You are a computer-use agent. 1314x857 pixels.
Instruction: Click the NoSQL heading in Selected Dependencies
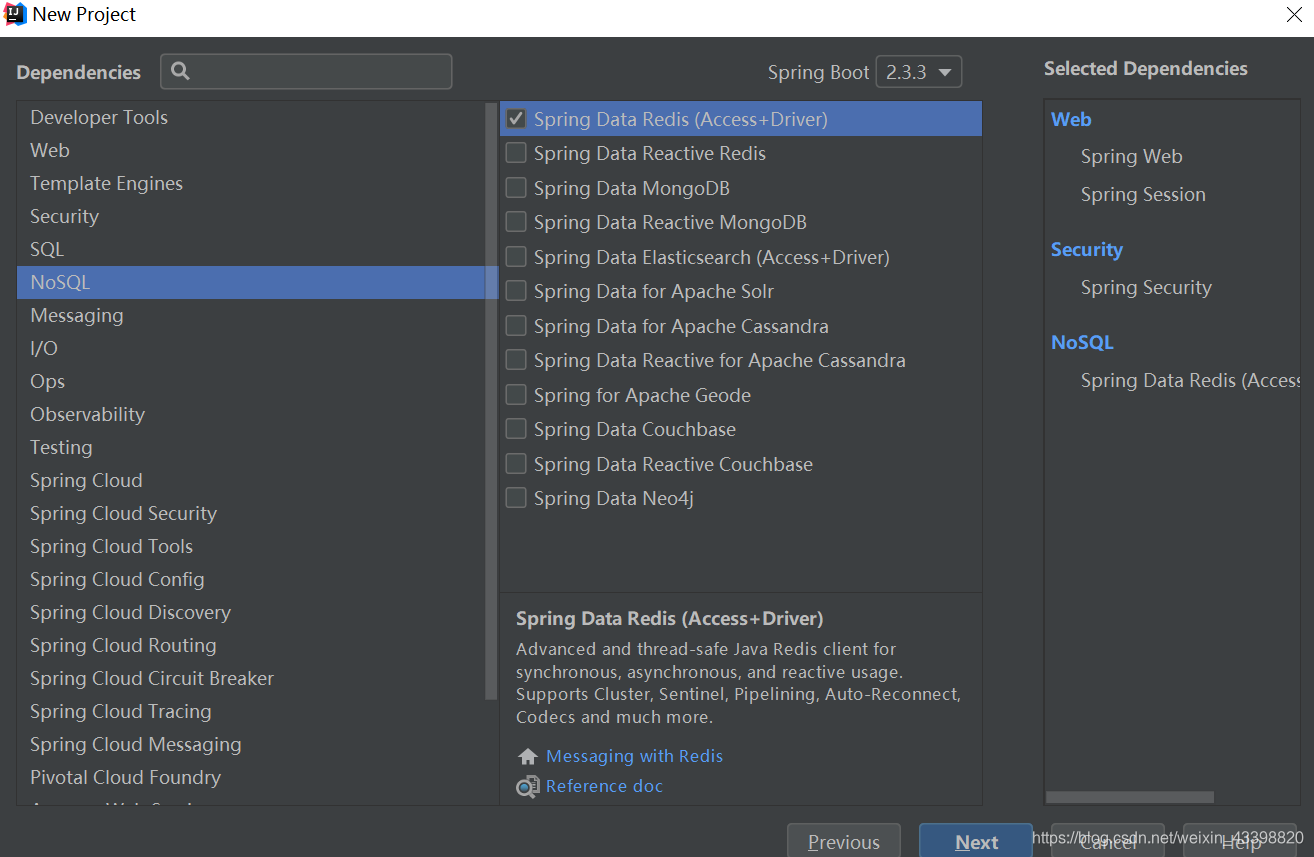tap(1082, 342)
